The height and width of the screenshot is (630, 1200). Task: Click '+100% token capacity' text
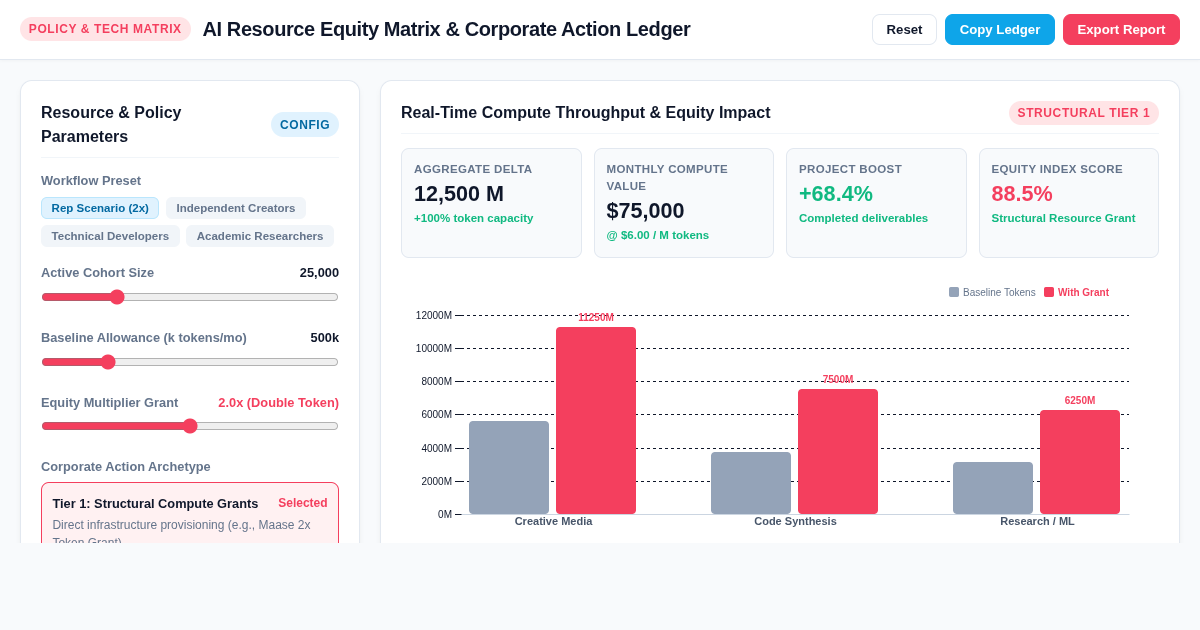click(x=474, y=218)
